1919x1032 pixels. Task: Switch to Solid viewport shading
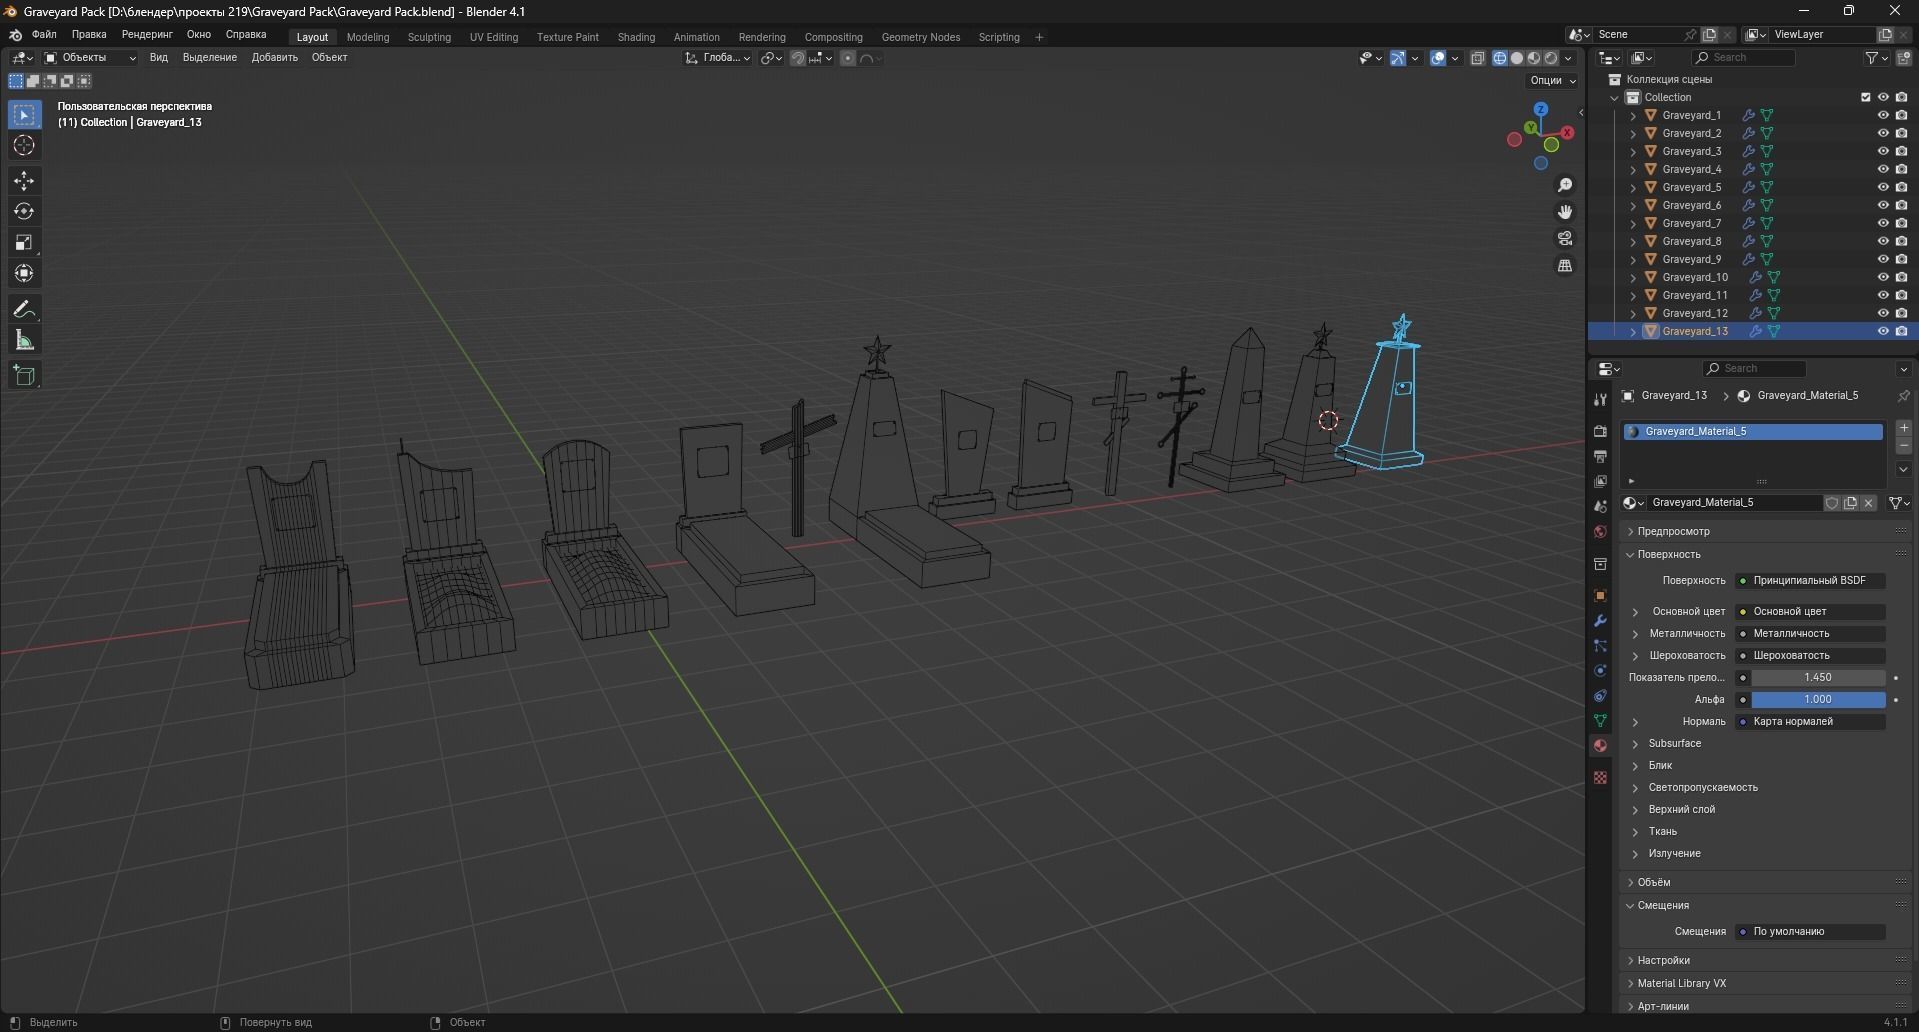[x=1517, y=58]
